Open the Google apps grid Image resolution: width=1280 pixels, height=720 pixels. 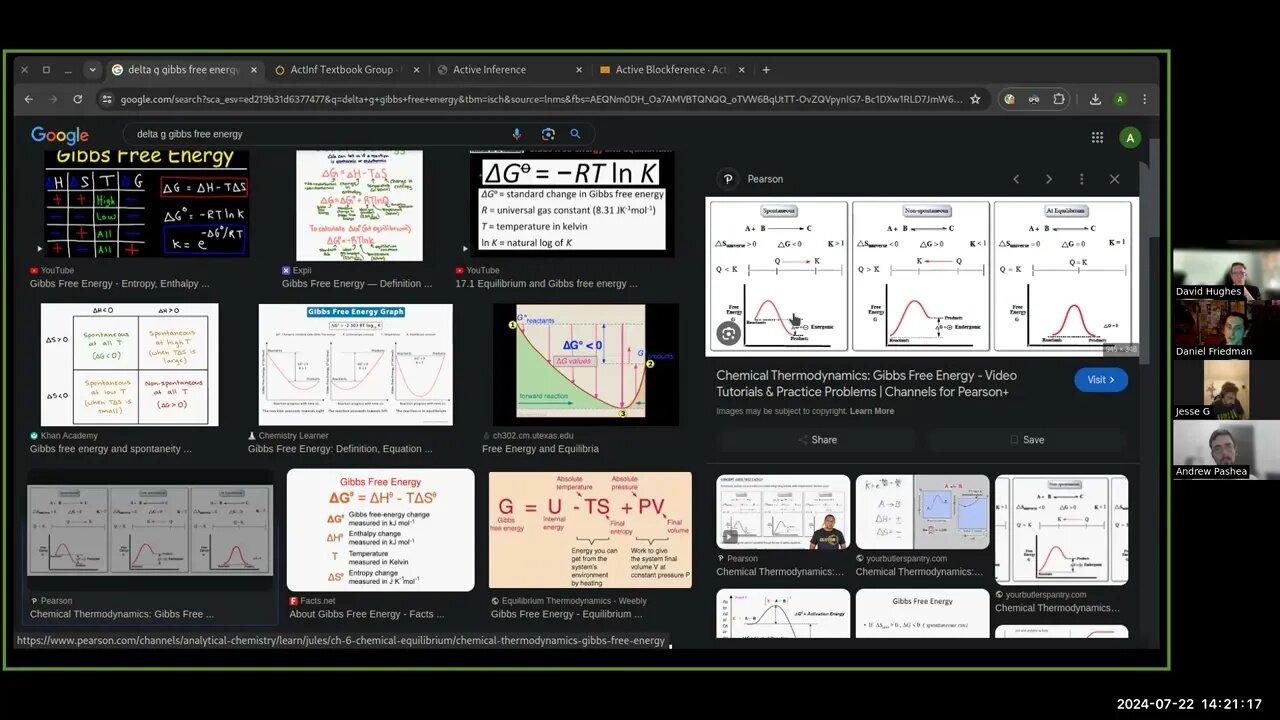click(x=1097, y=138)
